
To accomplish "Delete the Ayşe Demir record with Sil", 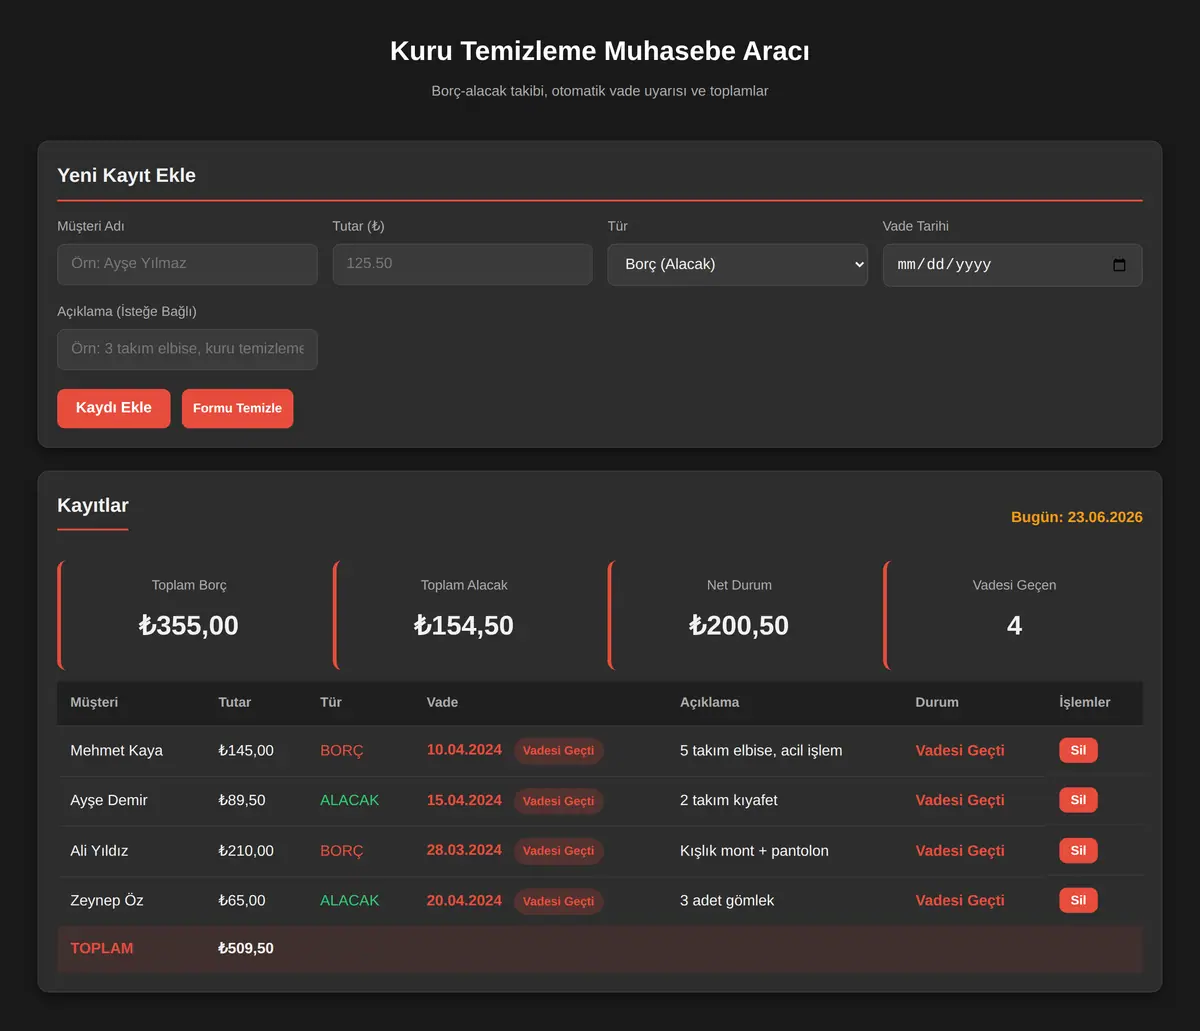I will [1078, 800].
